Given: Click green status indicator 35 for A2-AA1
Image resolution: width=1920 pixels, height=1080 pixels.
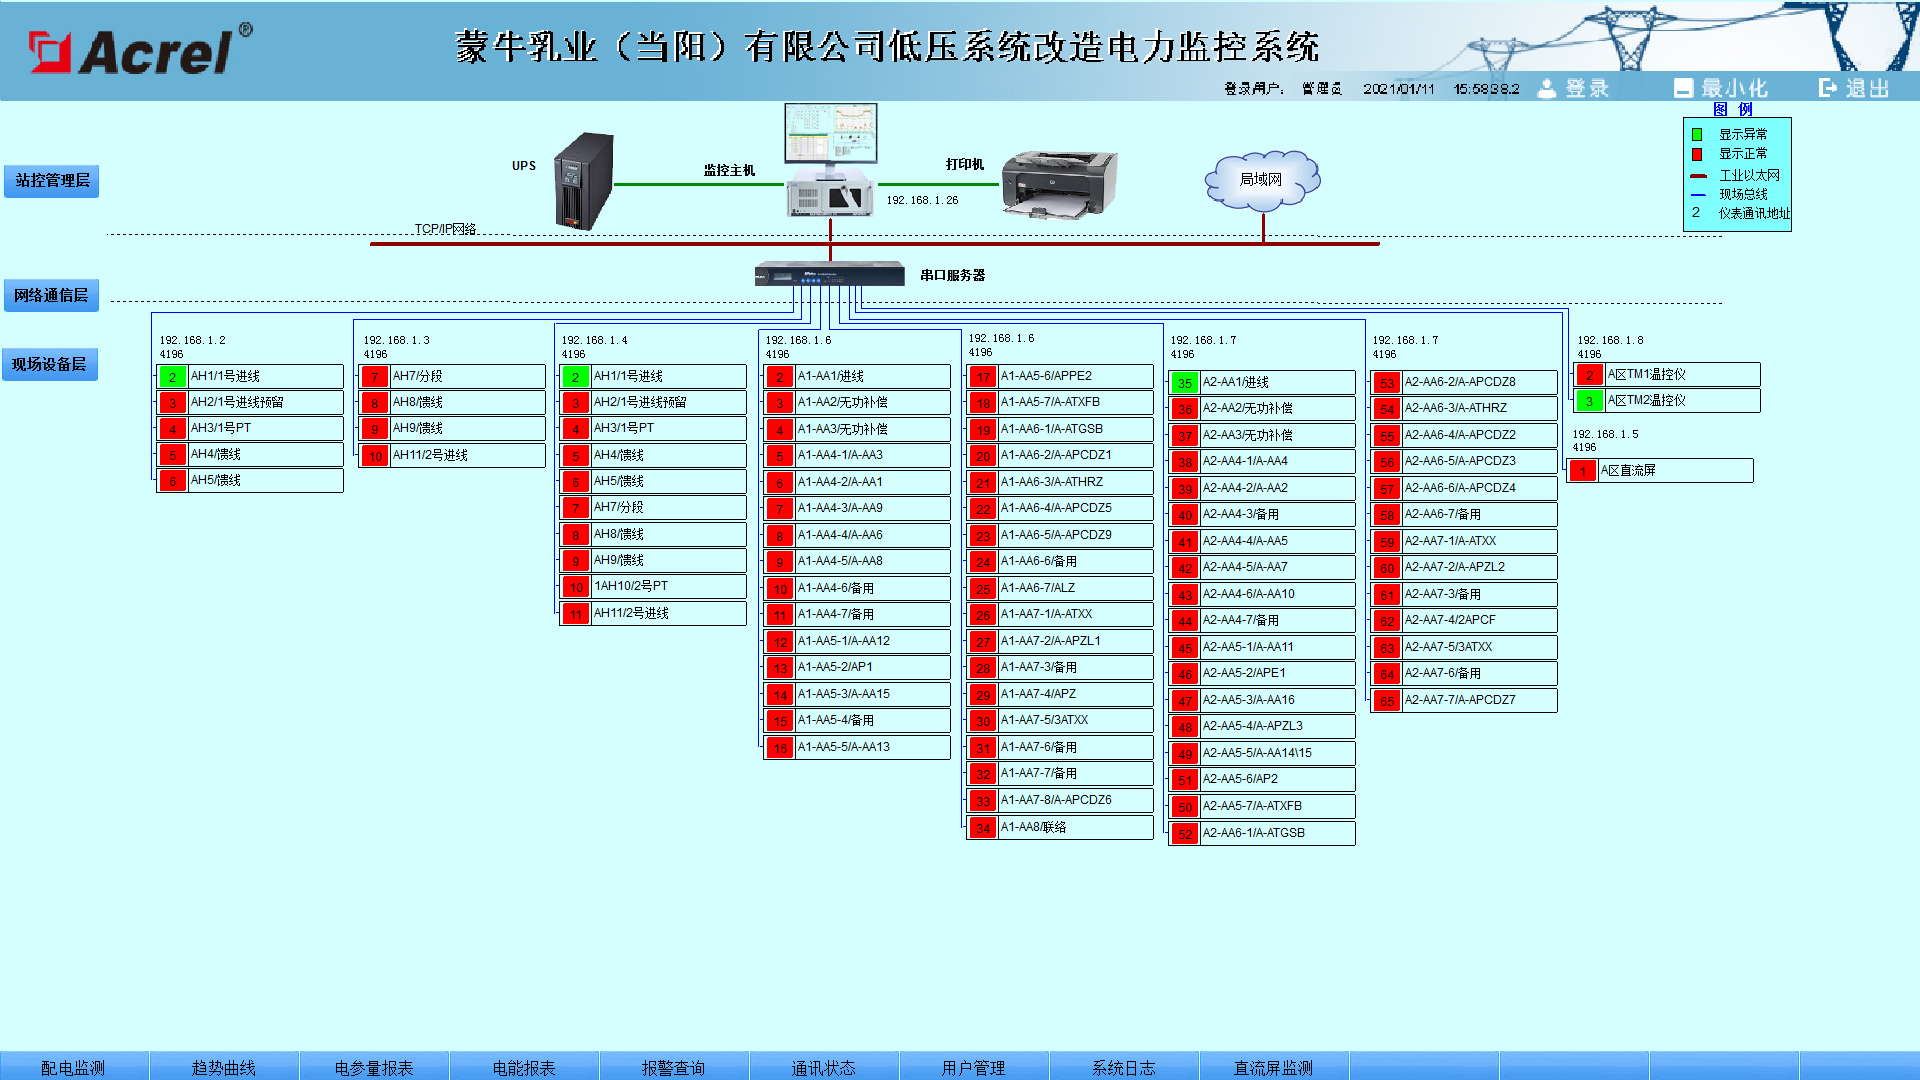Looking at the screenshot, I should click(x=1184, y=383).
